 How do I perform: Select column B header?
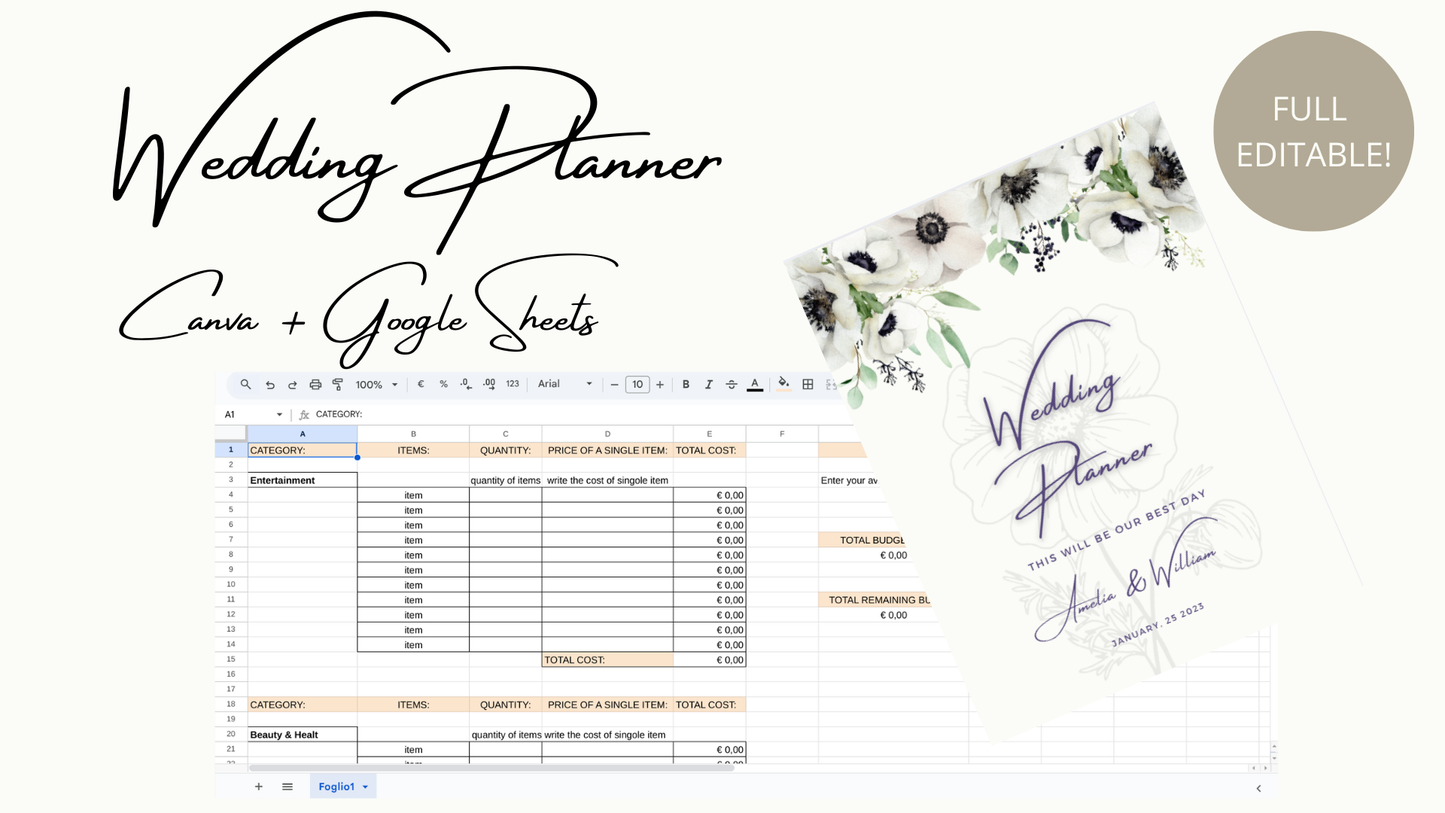coord(413,434)
